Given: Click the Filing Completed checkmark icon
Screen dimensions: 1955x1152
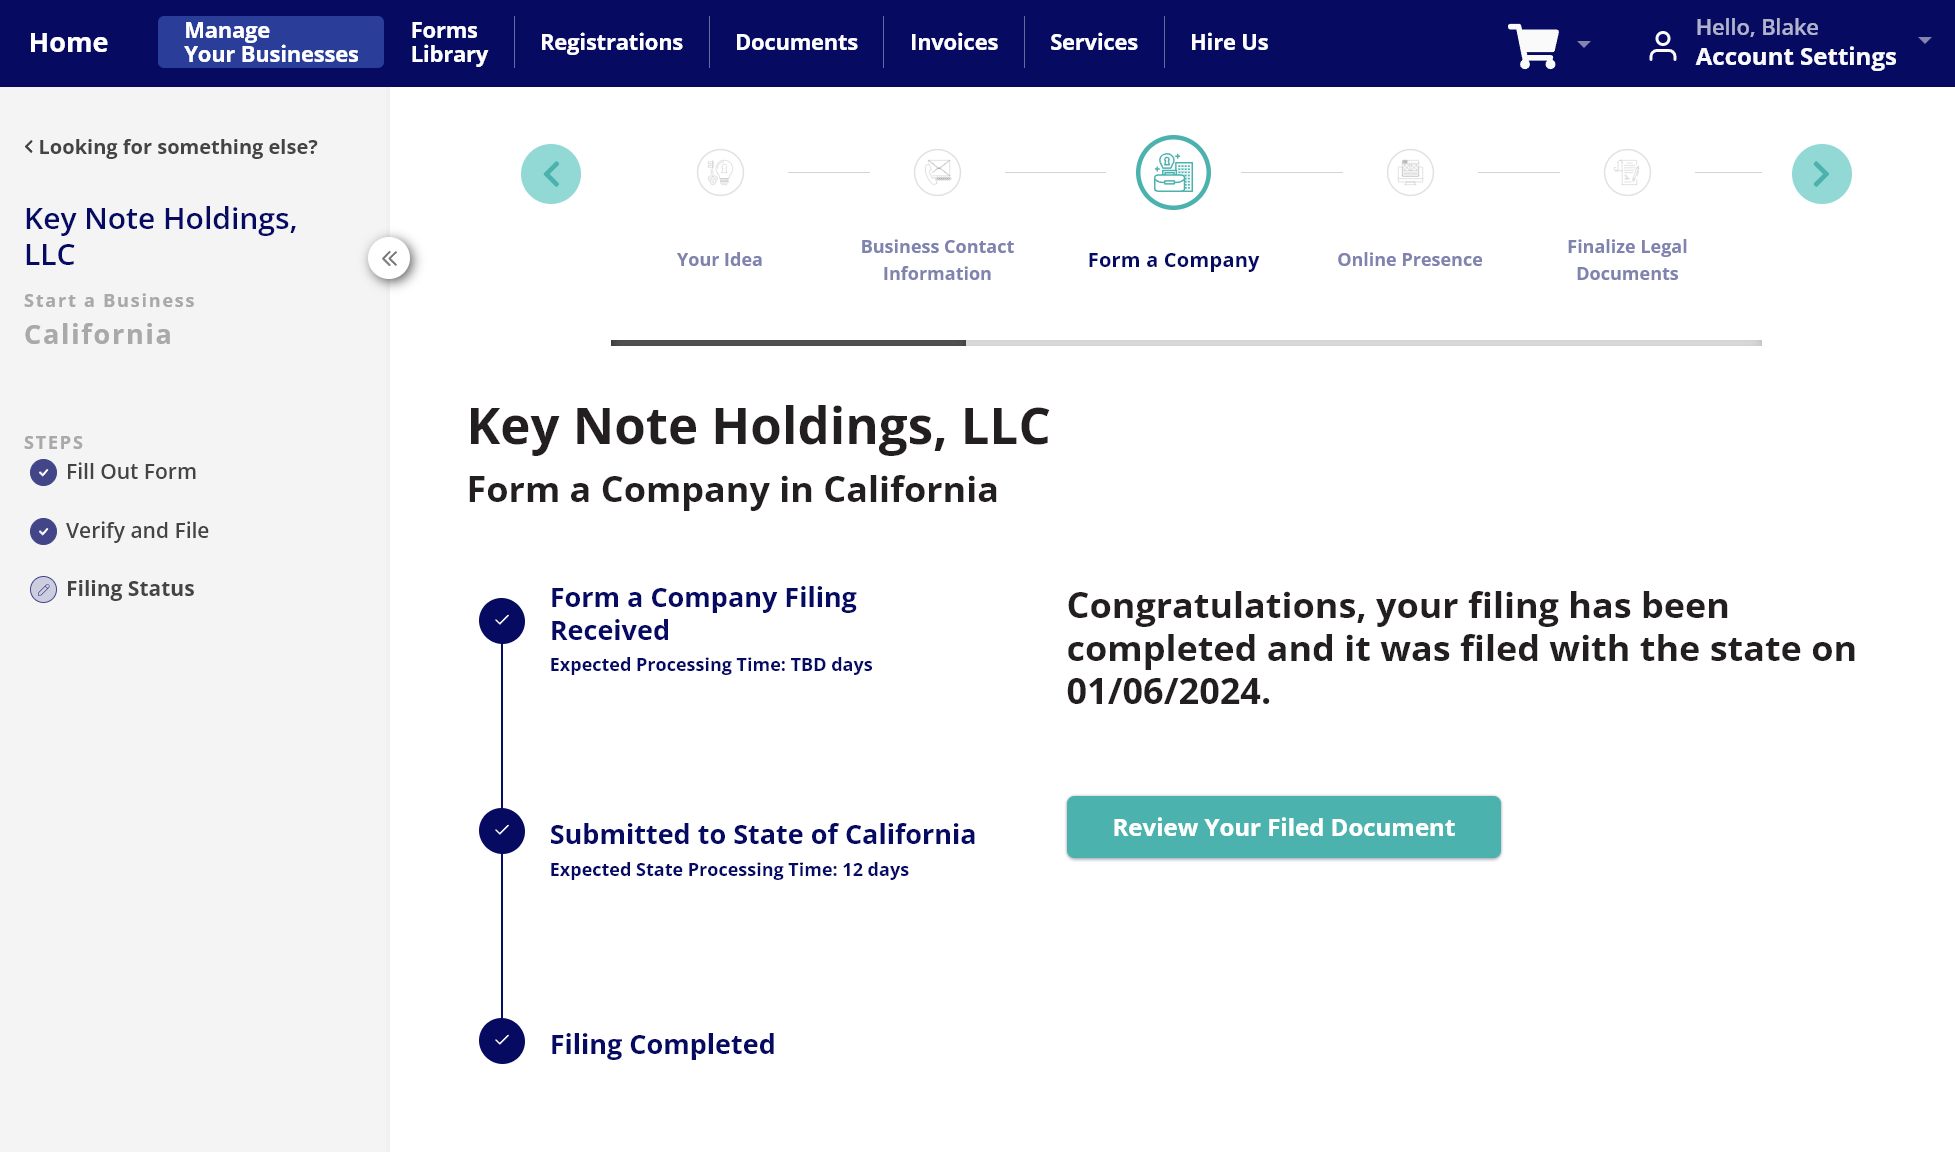Looking at the screenshot, I should pos(501,1041).
